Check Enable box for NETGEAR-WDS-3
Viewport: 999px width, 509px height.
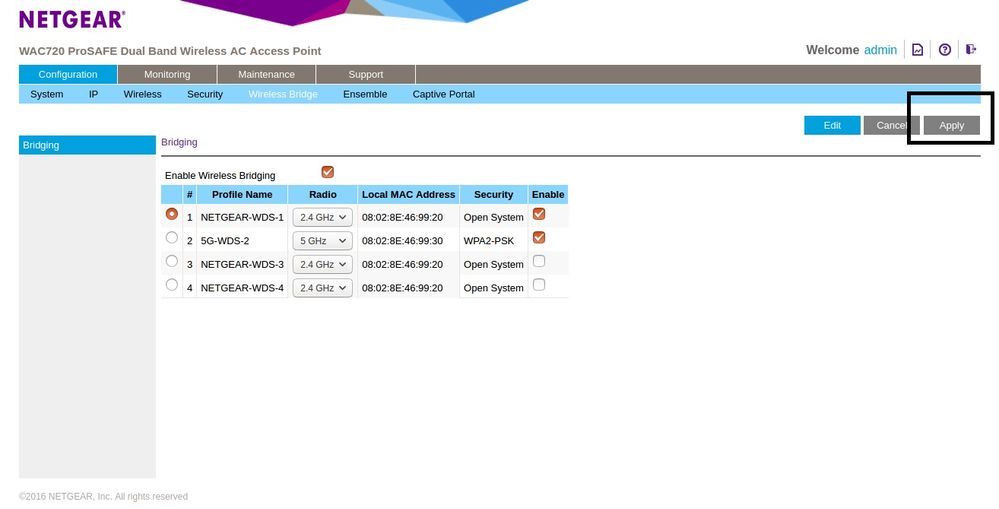pos(539,261)
